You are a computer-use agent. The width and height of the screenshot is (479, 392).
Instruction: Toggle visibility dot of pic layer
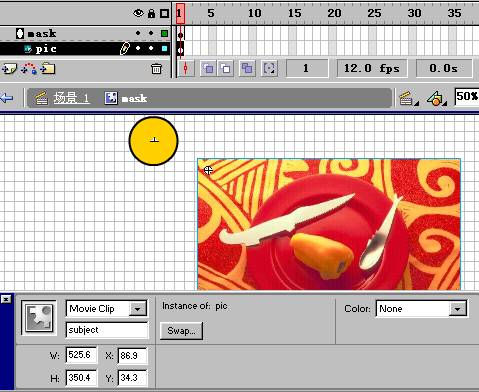[x=138, y=48]
